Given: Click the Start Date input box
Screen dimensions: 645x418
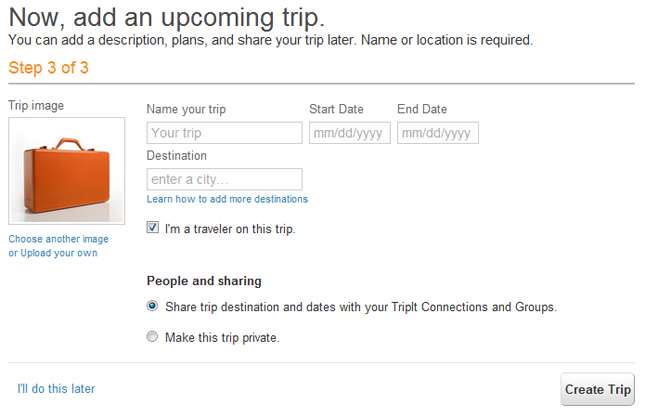Looking at the screenshot, I should (350, 133).
